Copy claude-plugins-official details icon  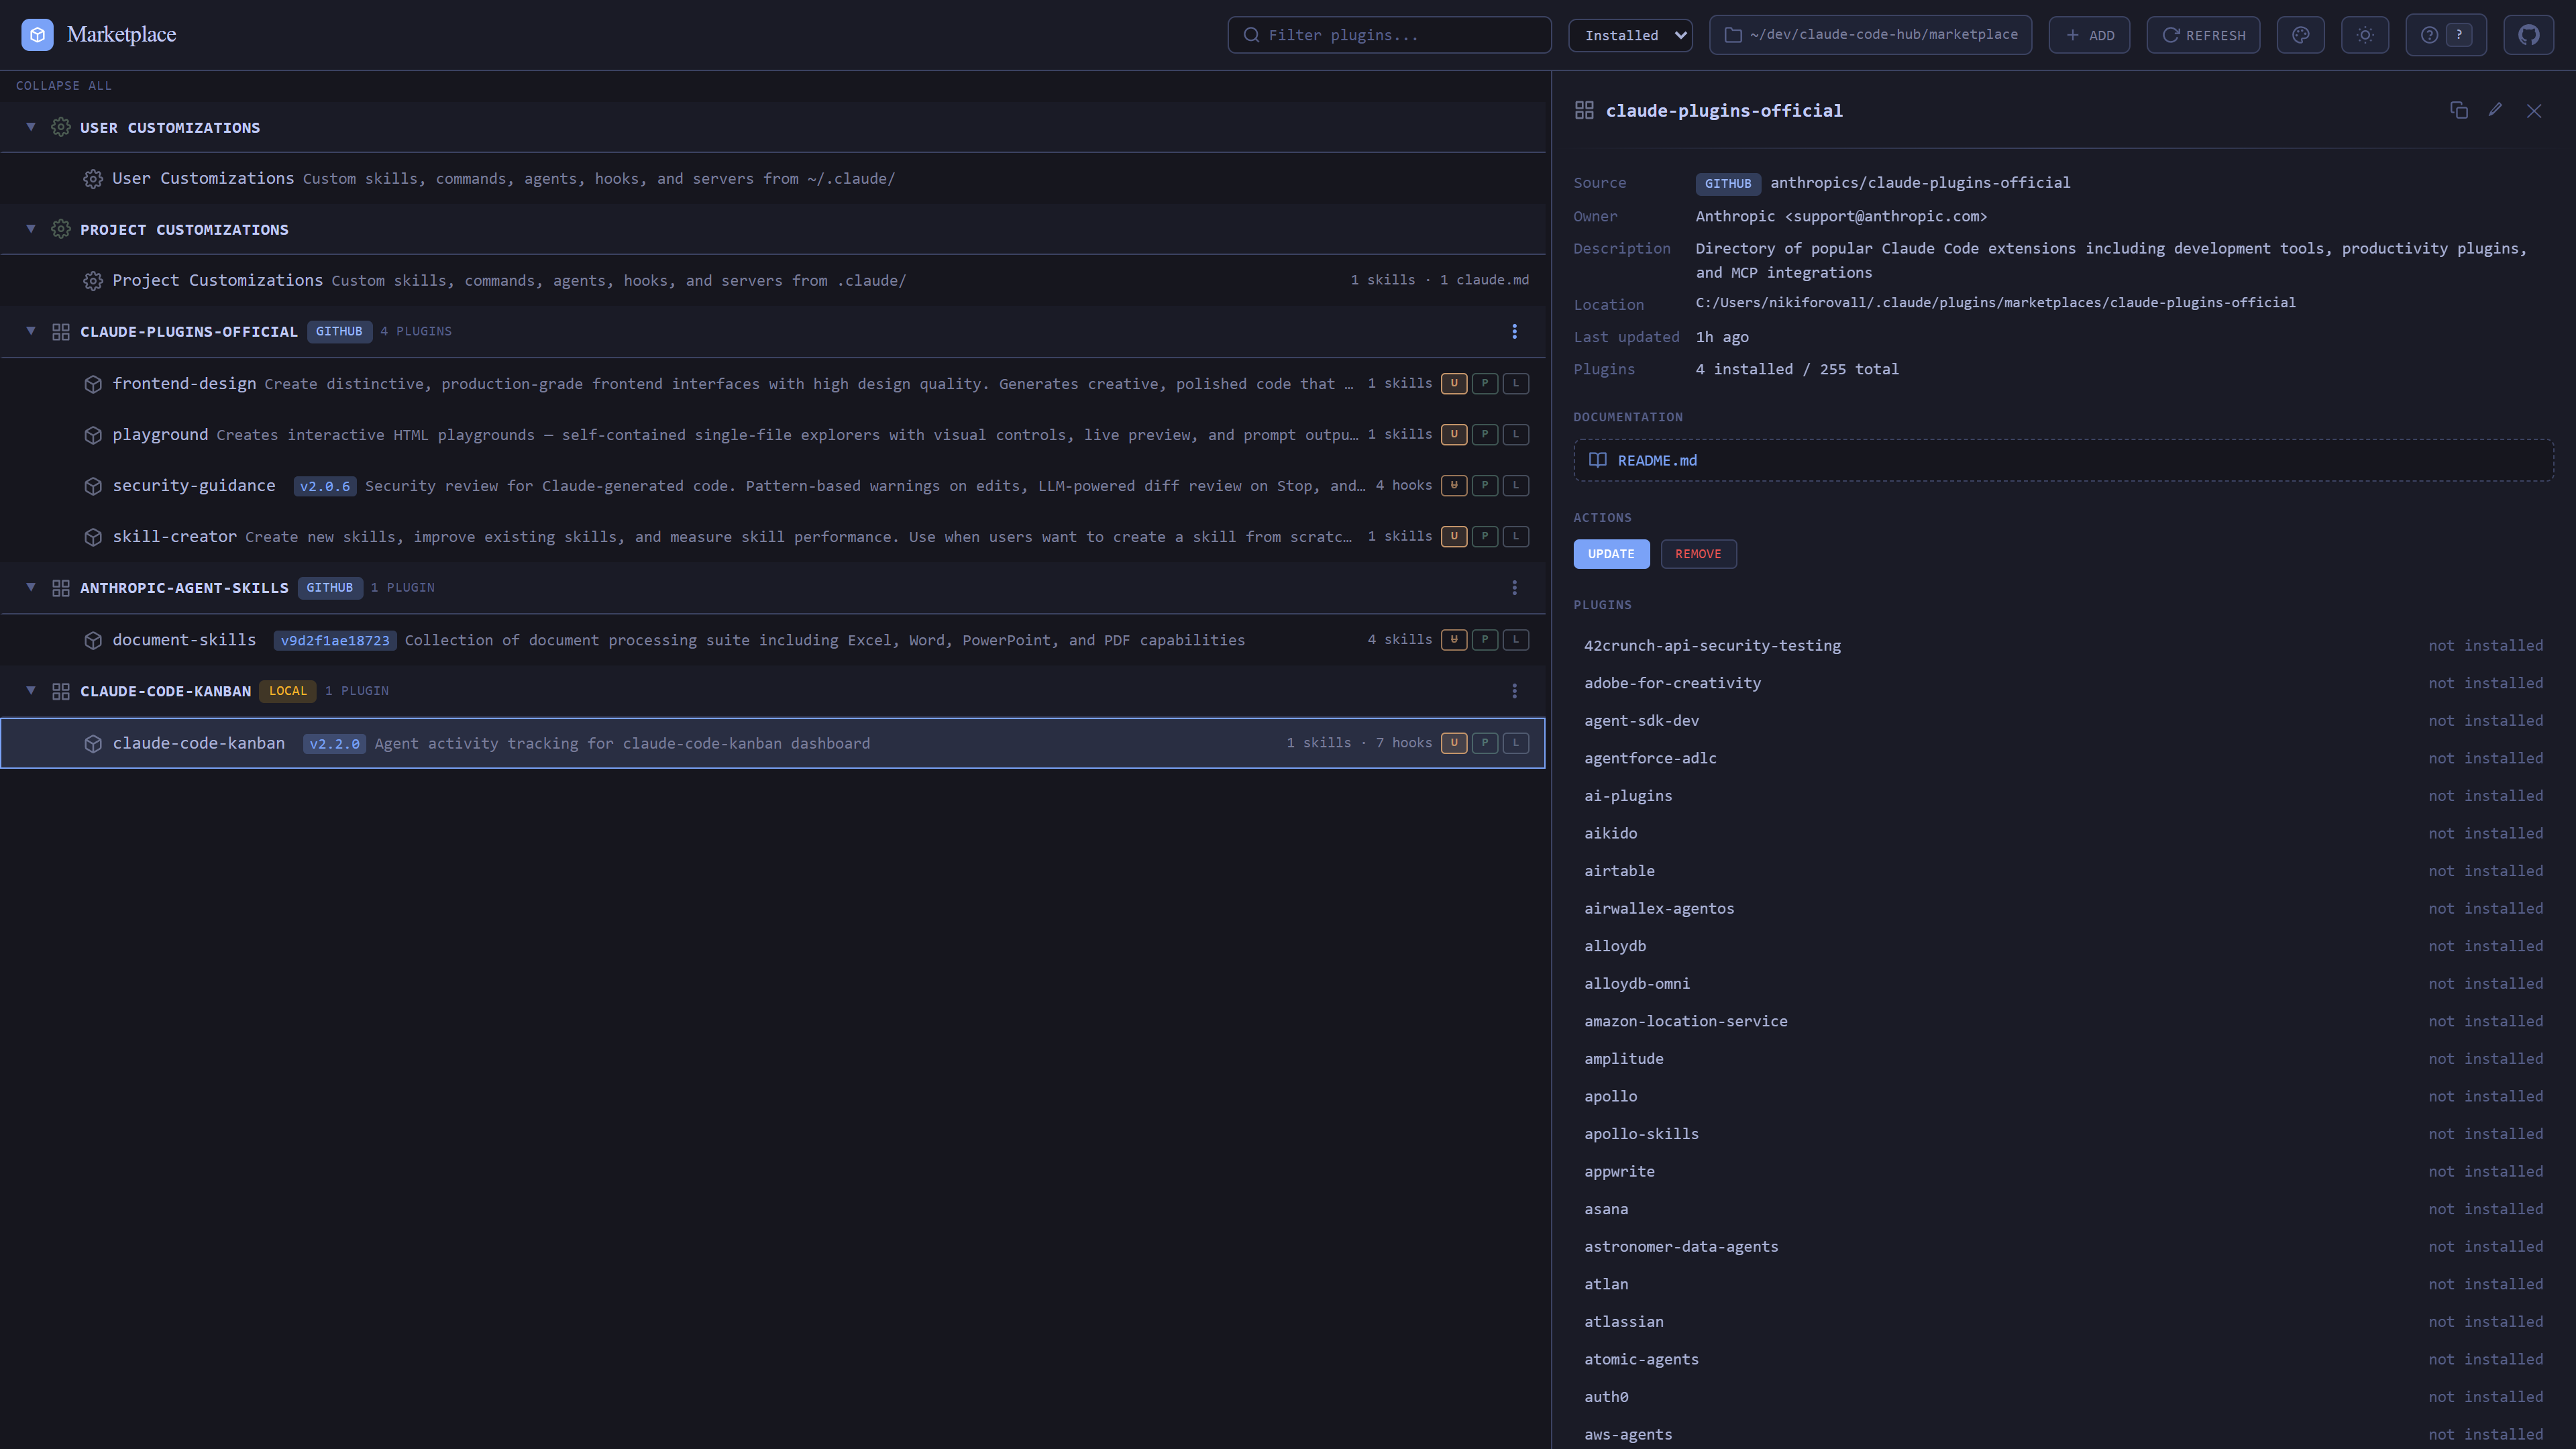pyautogui.click(x=2459, y=110)
